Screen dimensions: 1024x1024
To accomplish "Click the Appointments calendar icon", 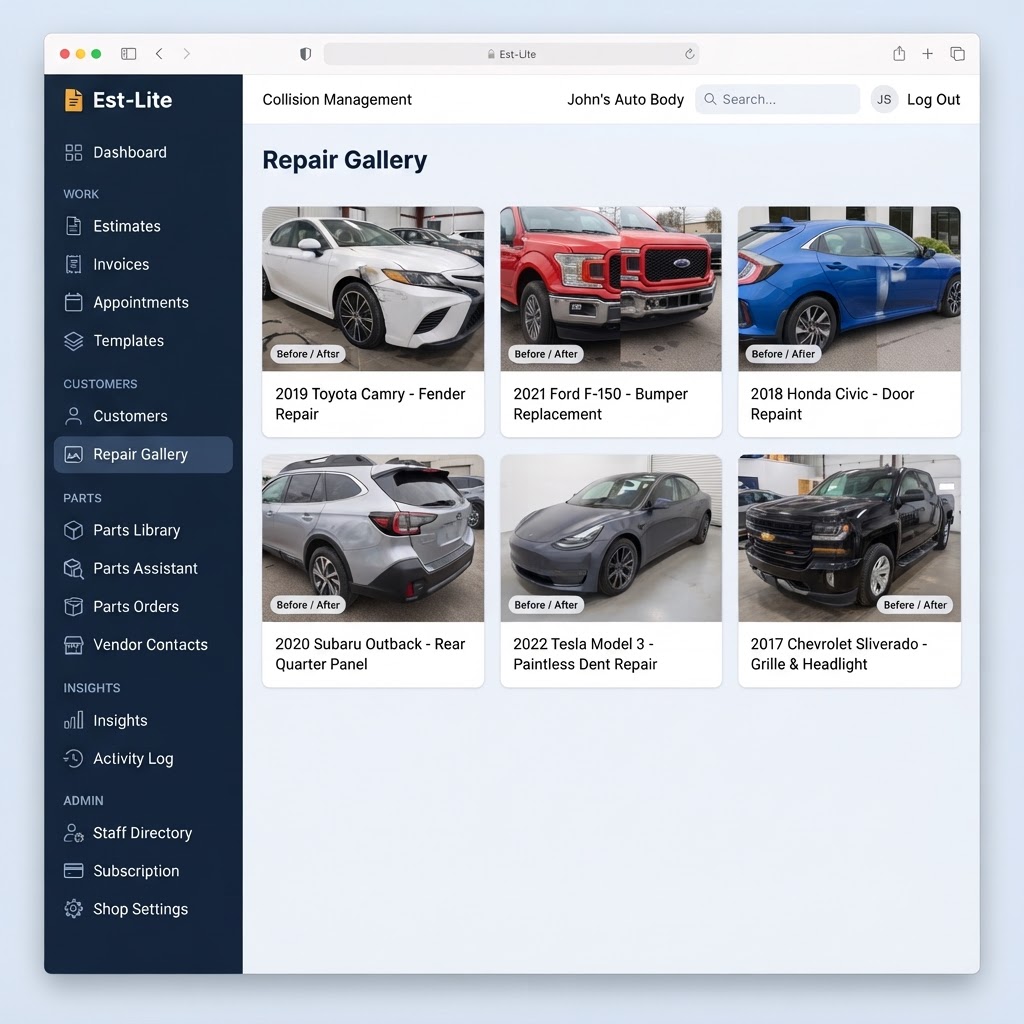I will point(74,302).
